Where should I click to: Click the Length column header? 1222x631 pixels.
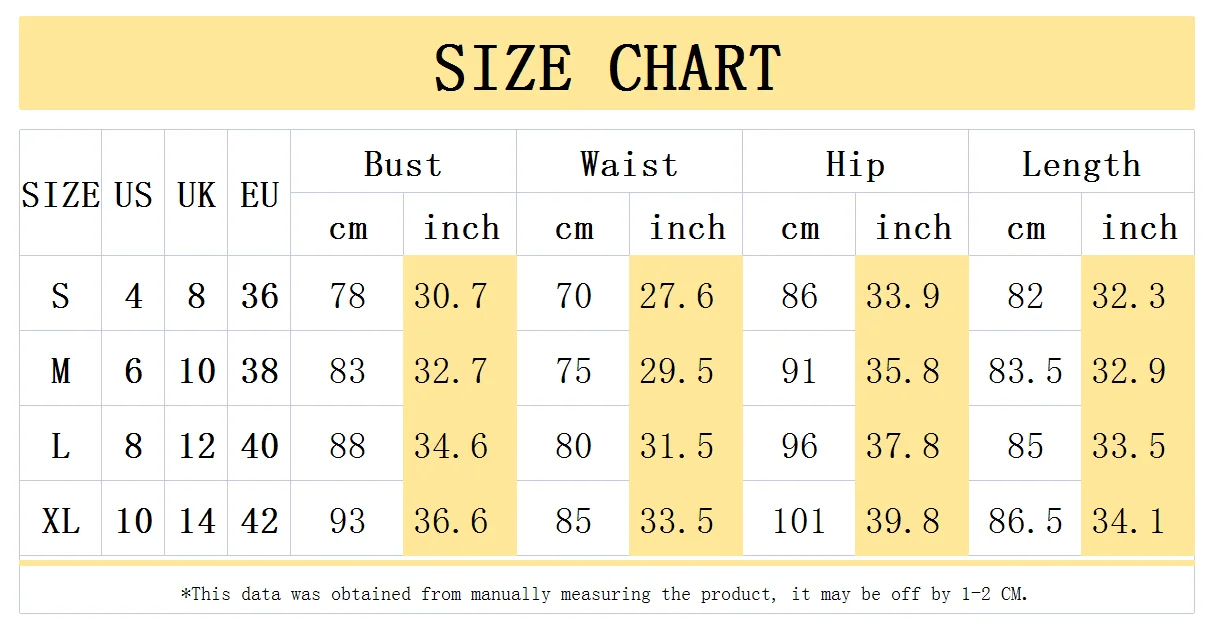click(x=1081, y=162)
